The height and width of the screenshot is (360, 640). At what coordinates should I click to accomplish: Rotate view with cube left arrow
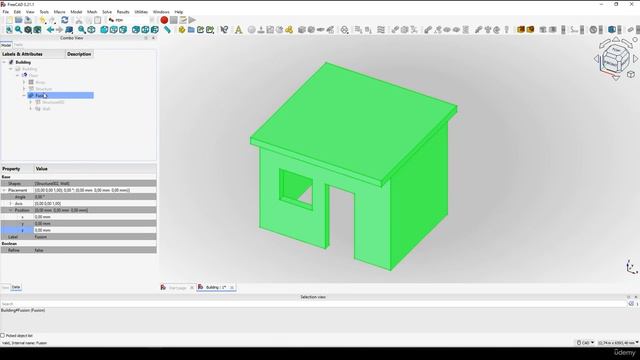point(596,59)
